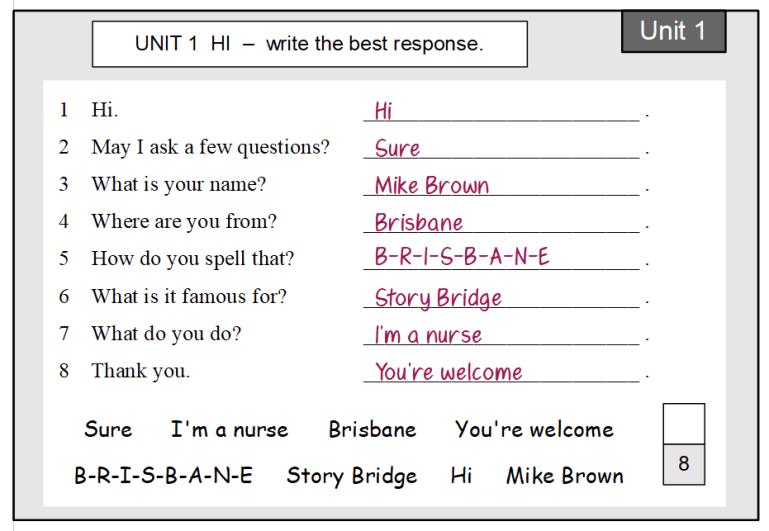Click the spelled-out answer on line 5

[461, 257]
